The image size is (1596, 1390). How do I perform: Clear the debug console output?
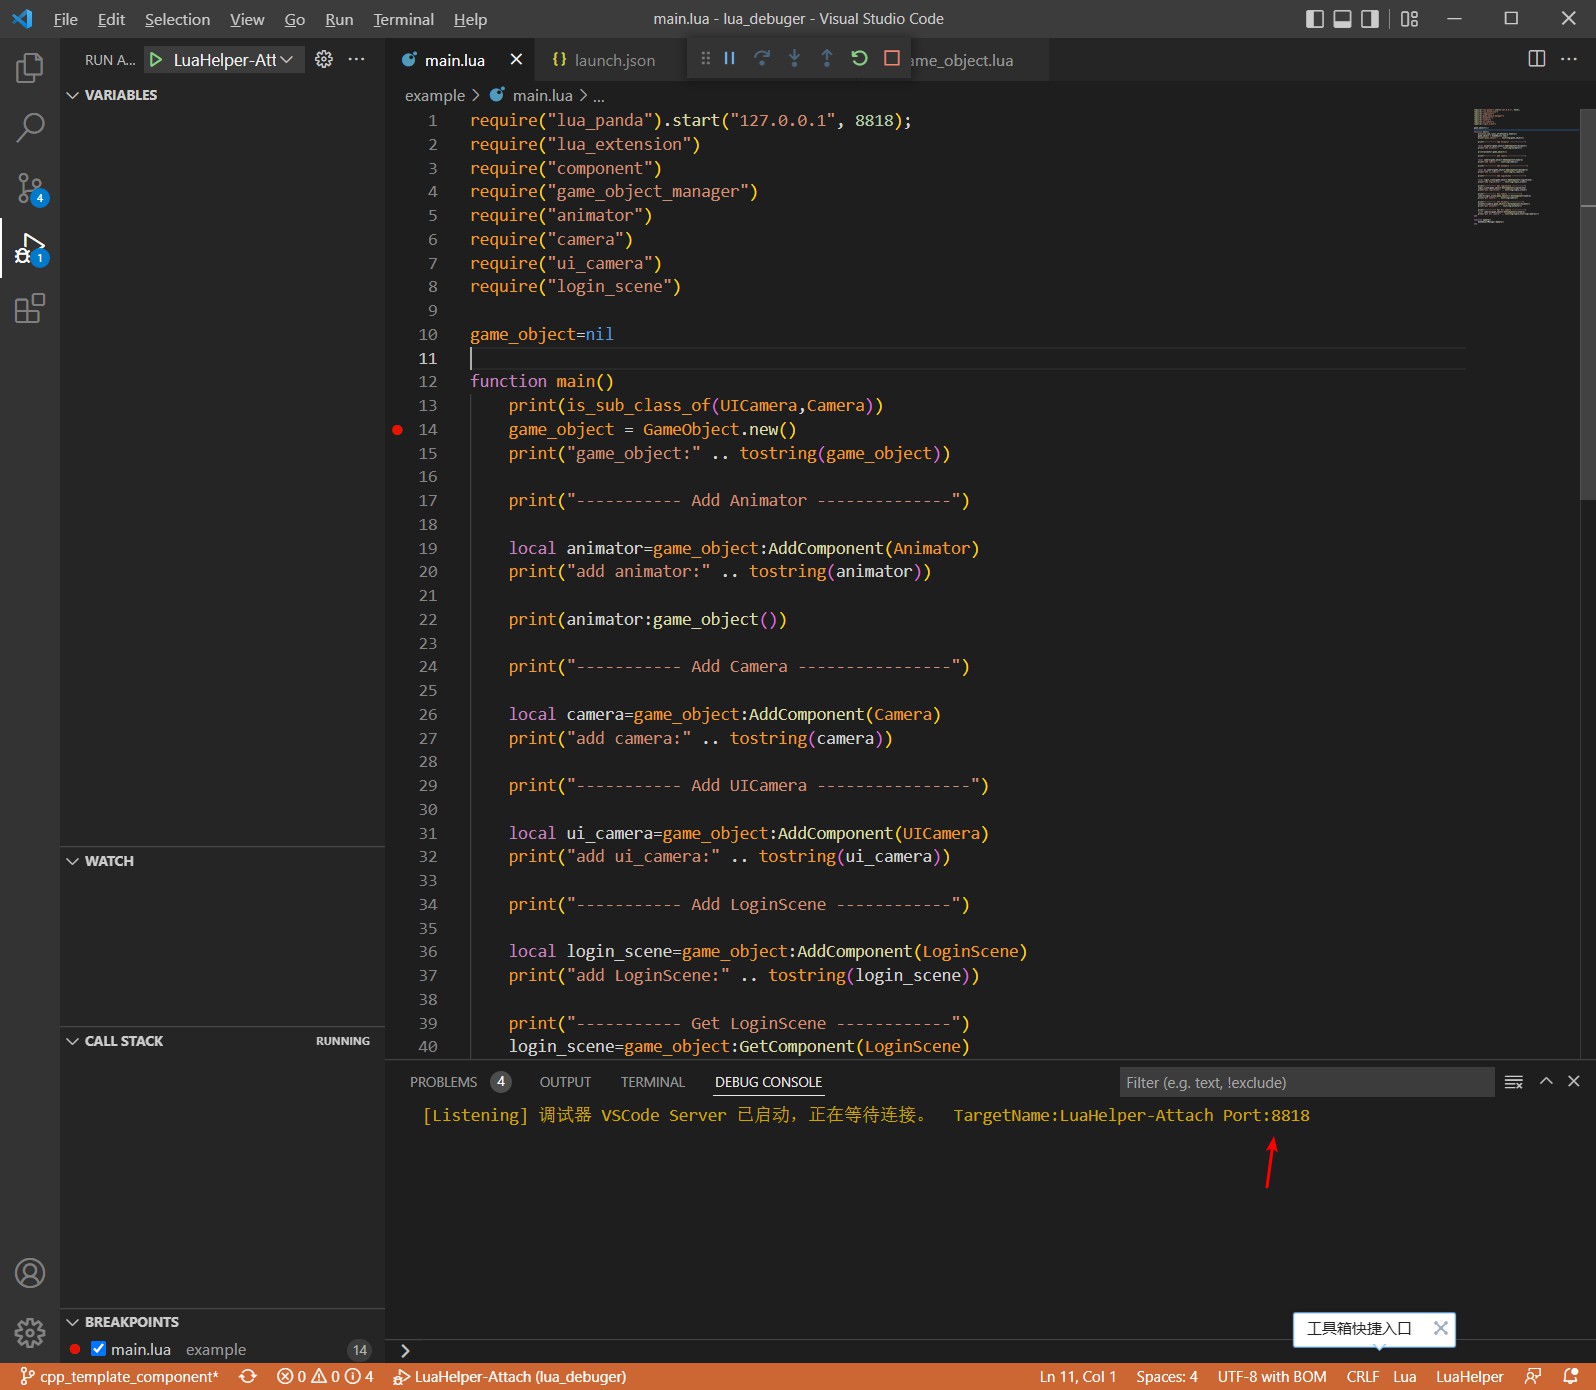(1514, 1082)
